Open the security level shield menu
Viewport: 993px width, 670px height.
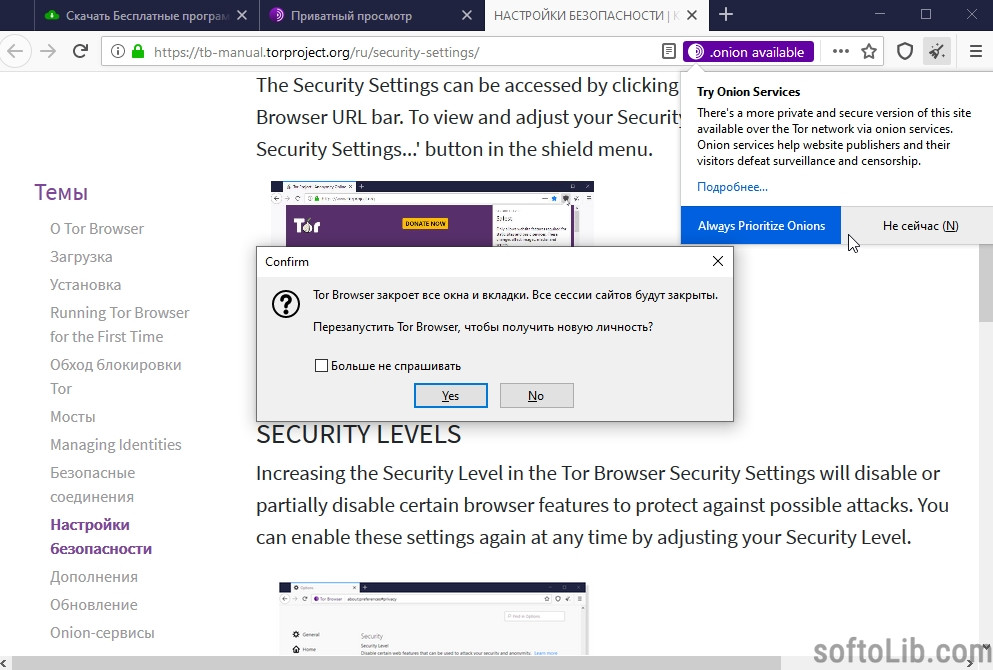(x=905, y=51)
